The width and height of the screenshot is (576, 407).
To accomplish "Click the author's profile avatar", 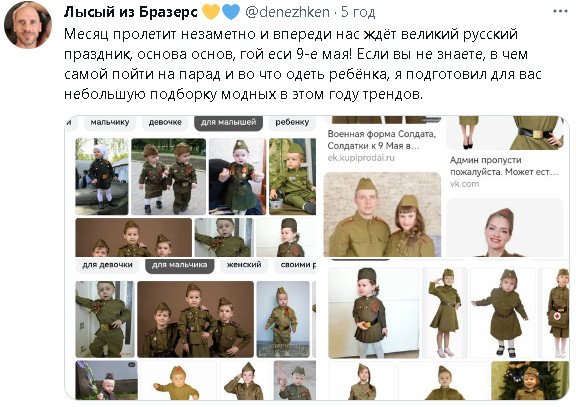I will (x=28, y=25).
